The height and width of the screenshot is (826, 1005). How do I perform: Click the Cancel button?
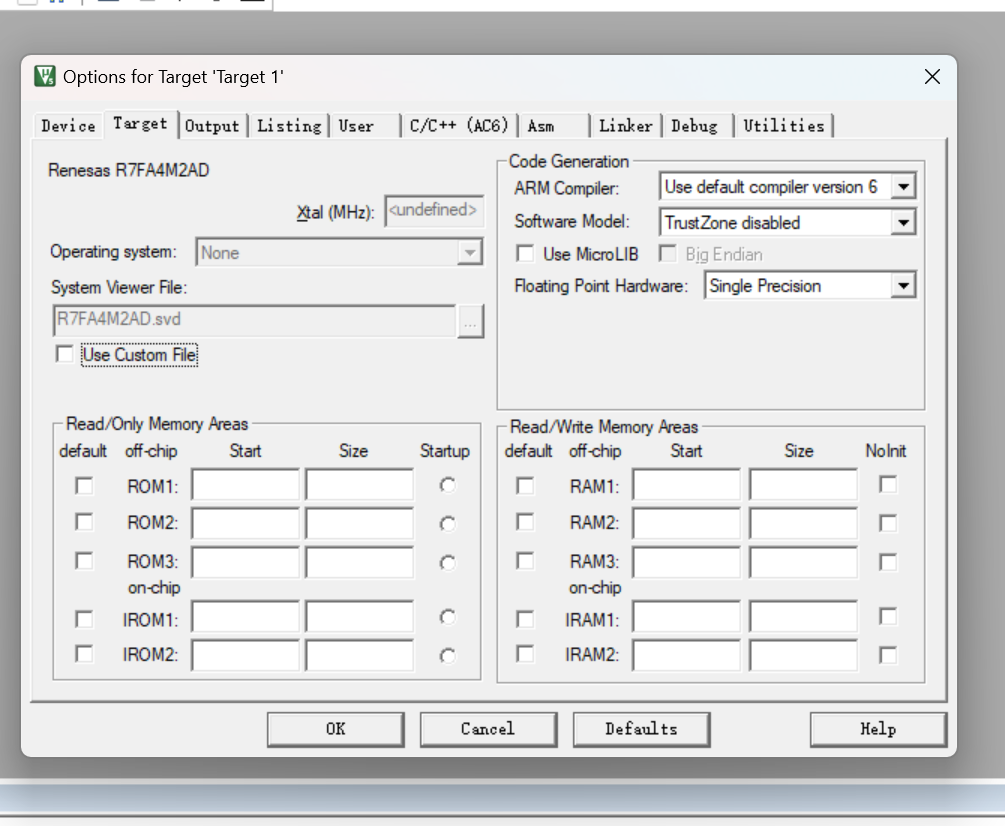[x=488, y=729]
